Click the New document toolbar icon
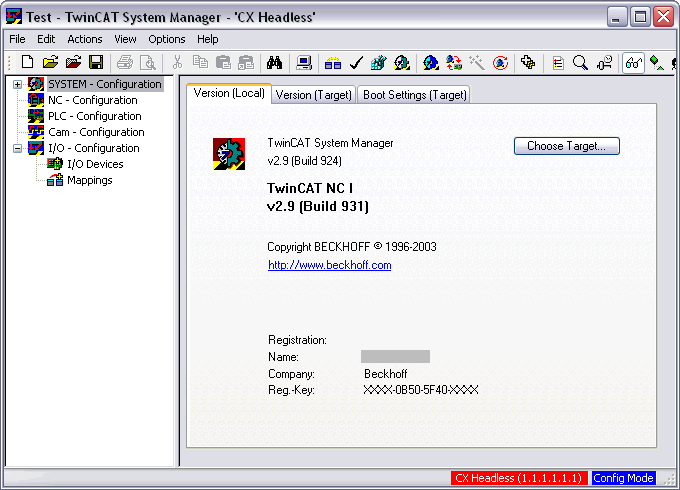The width and height of the screenshot is (680, 490). 28,62
